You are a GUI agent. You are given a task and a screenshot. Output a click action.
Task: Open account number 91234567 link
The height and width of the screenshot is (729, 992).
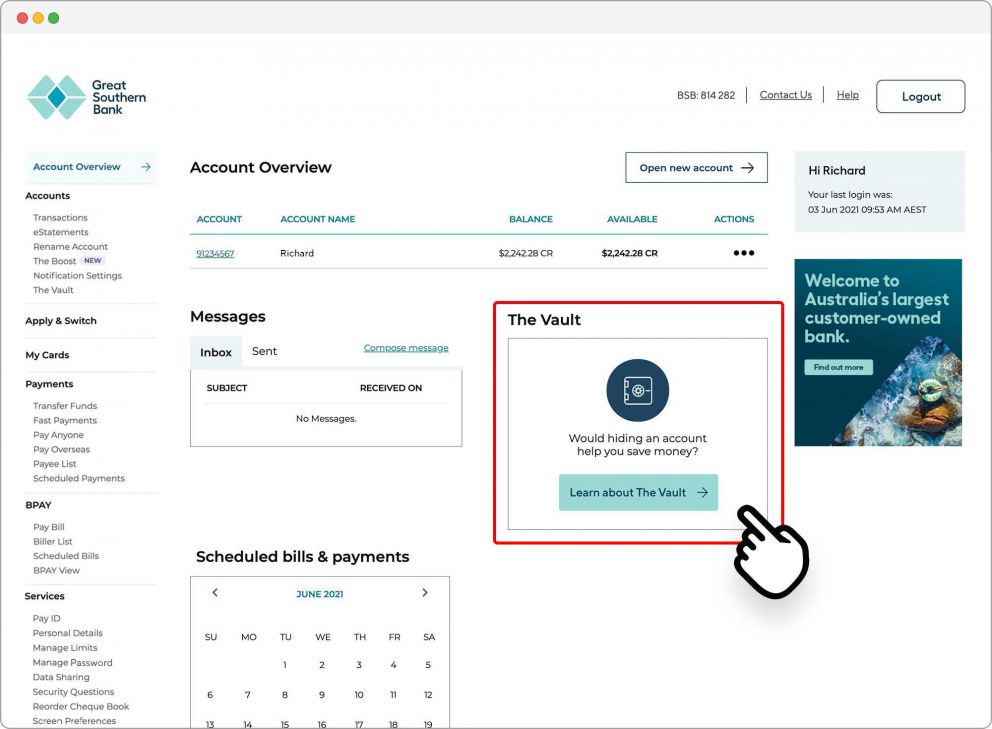(215, 254)
